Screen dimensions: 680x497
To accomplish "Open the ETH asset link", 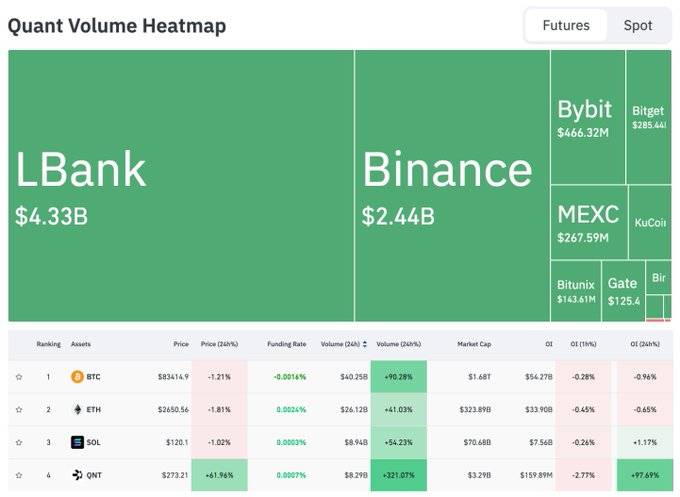I will [x=94, y=409].
